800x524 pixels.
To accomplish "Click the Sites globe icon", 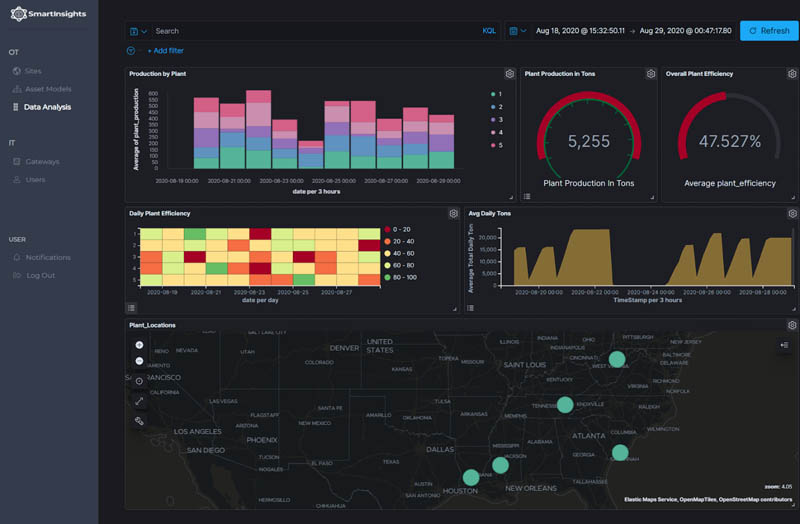I will coord(16,71).
